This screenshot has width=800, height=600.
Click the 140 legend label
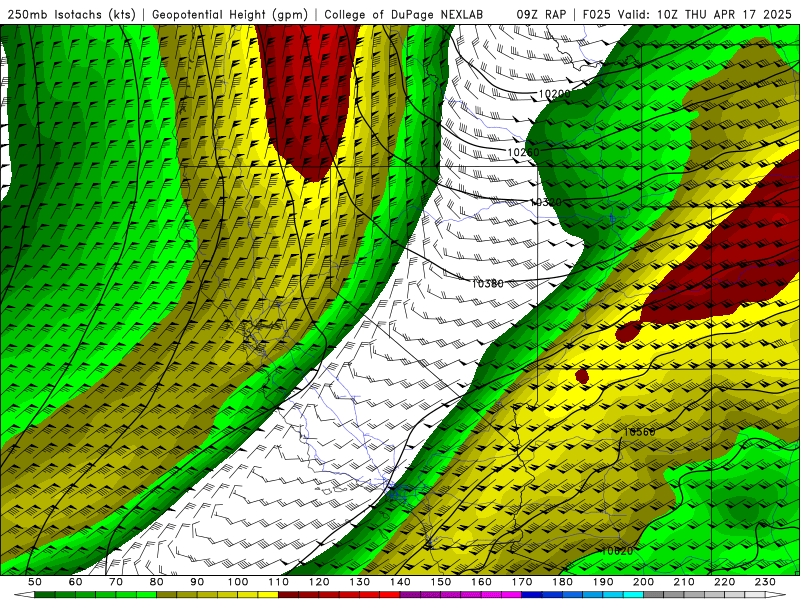[400, 582]
